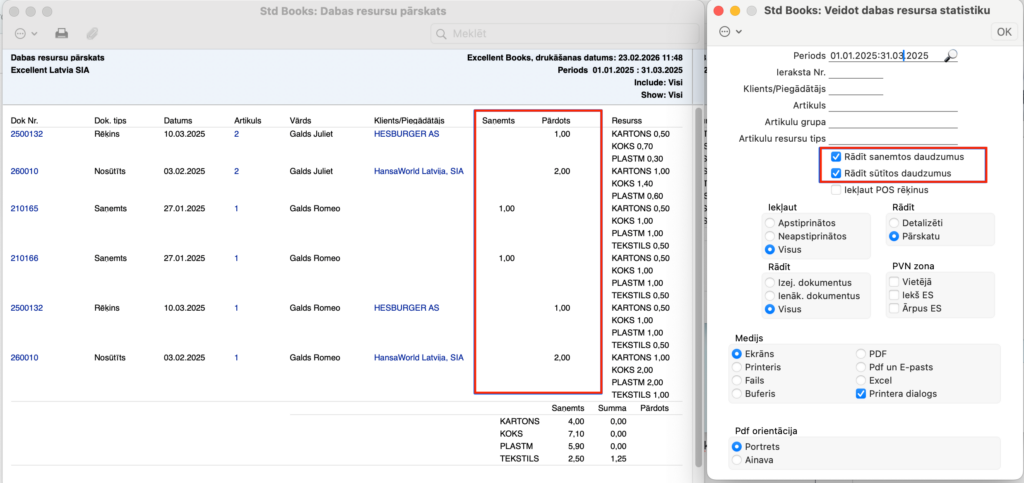Uncheck Rādīt saņemtos daudzumus
The height and width of the screenshot is (483, 1024).
[836, 157]
